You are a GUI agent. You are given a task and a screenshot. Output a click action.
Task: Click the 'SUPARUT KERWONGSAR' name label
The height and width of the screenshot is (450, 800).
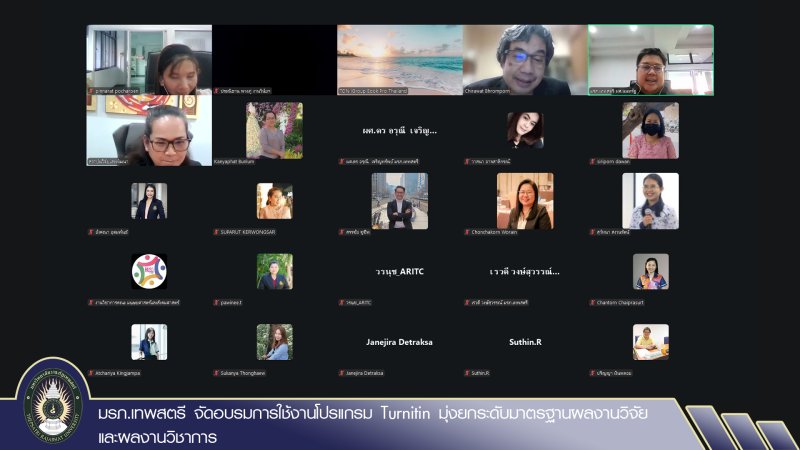pyautogui.click(x=248, y=232)
